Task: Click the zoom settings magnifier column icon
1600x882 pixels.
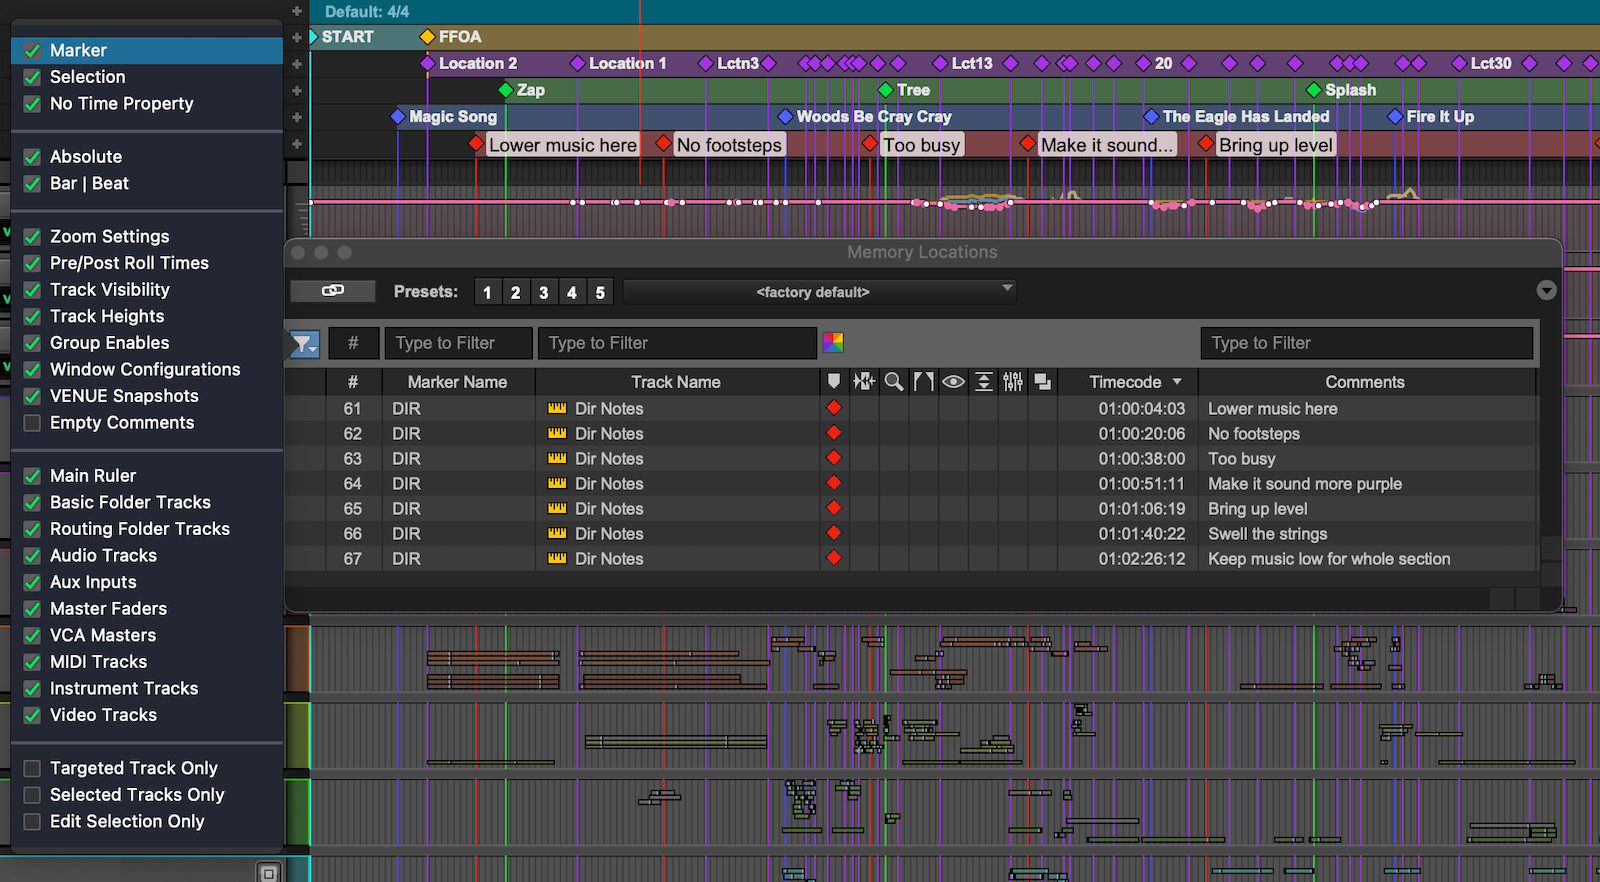Action: pos(894,381)
